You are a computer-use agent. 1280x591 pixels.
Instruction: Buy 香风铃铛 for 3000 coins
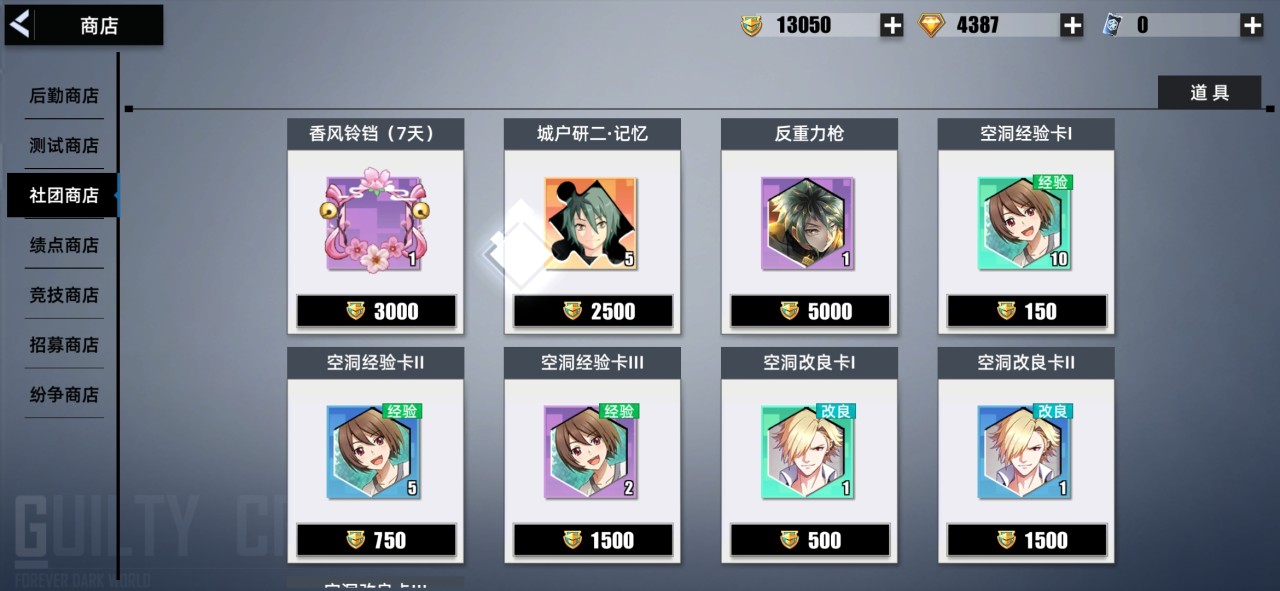click(376, 311)
